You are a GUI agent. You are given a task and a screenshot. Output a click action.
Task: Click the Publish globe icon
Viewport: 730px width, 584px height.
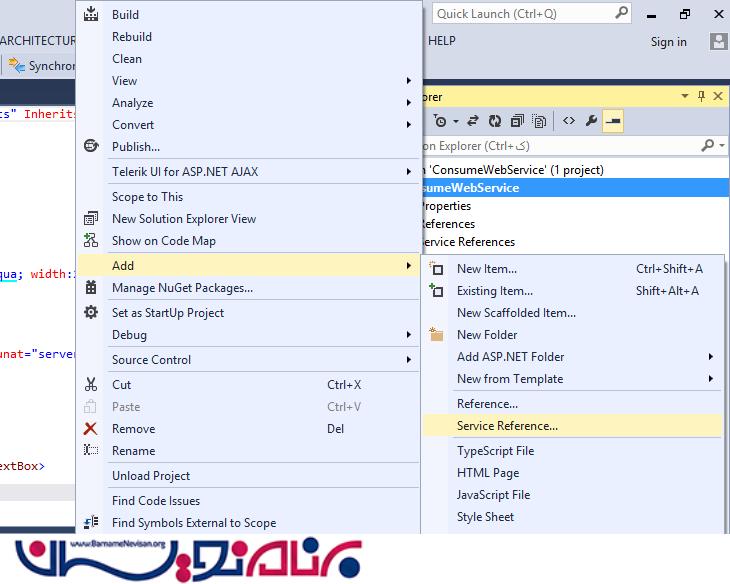pyautogui.click(x=91, y=146)
